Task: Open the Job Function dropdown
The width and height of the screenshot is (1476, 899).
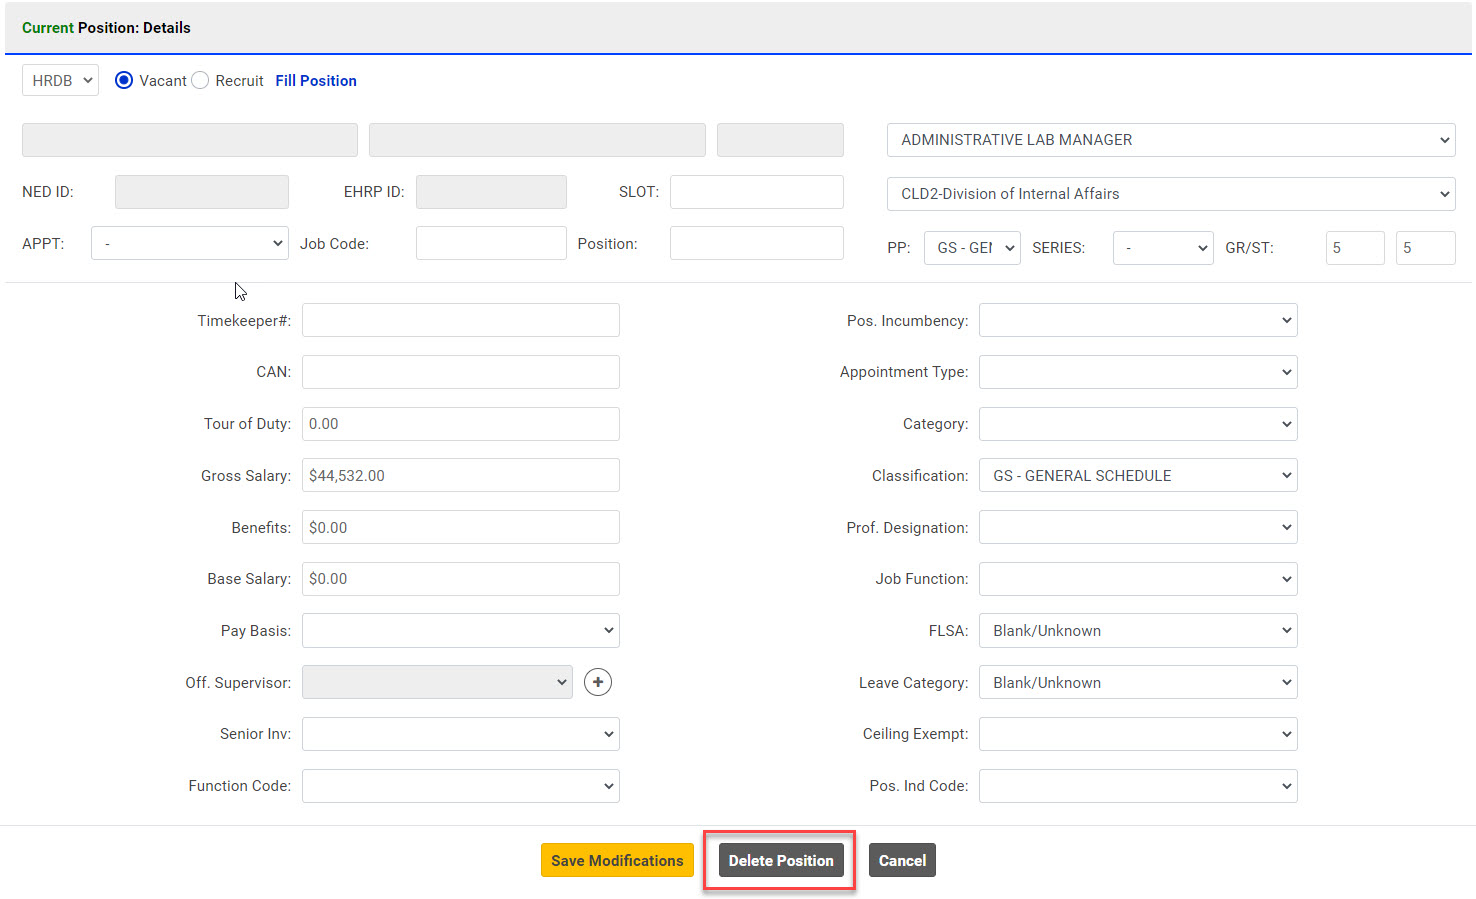Action: [x=1138, y=579]
